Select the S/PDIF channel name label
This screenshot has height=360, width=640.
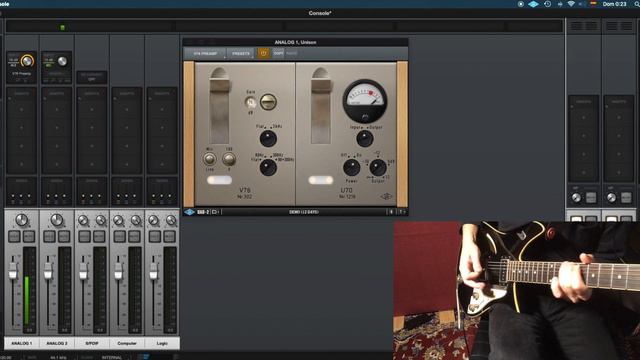(92, 343)
